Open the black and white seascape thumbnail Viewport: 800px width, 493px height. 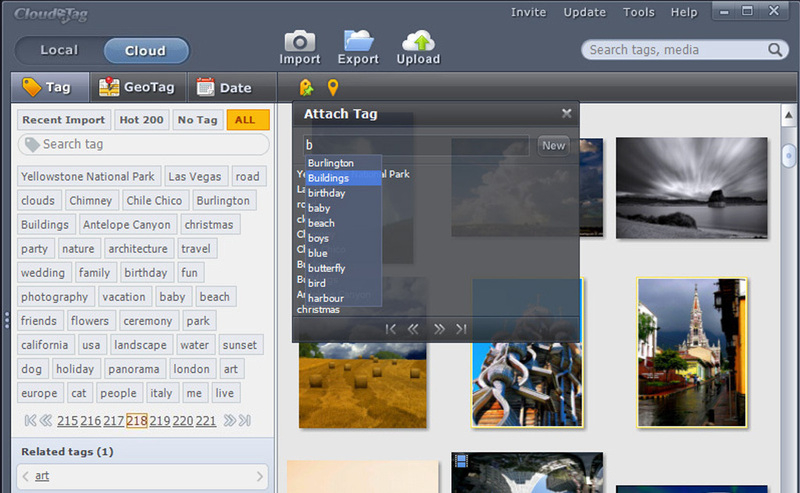click(691, 188)
